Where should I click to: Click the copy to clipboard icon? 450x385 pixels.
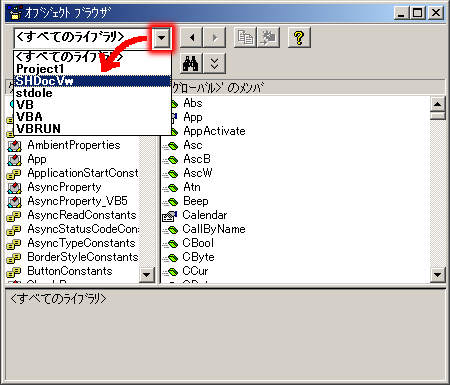tap(245, 37)
